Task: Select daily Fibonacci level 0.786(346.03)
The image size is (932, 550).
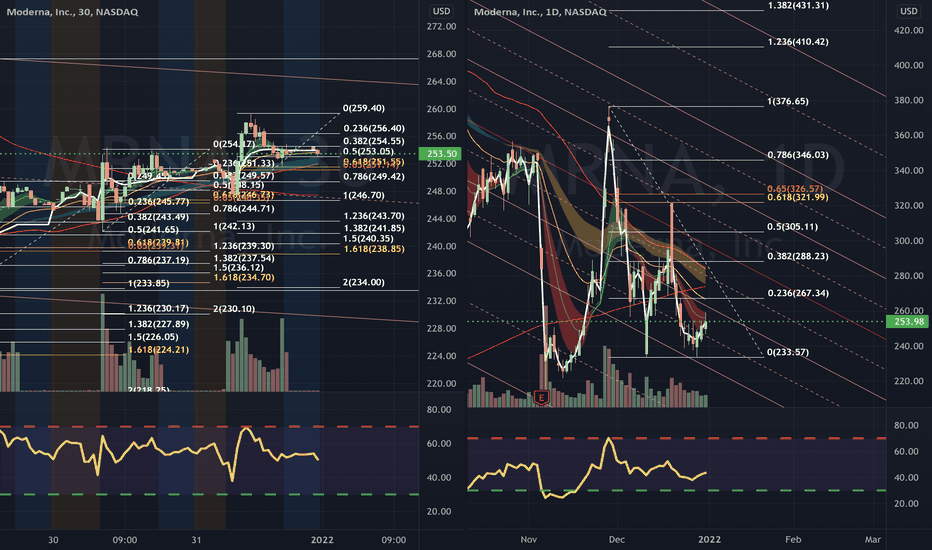Action: click(x=798, y=155)
